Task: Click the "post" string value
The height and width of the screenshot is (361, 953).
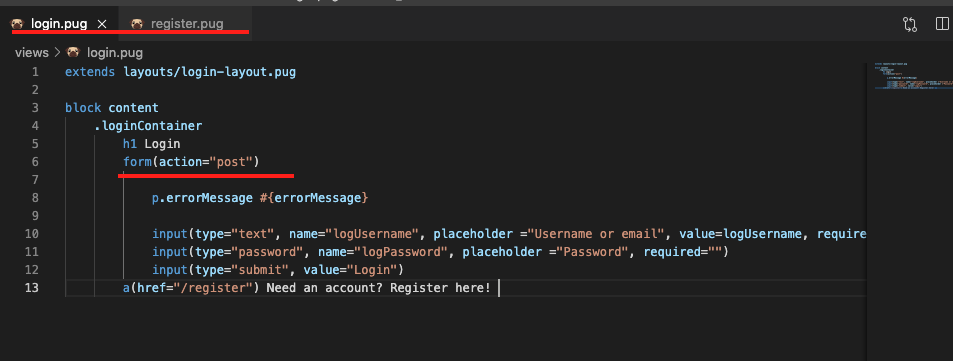Action: pos(231,162)
